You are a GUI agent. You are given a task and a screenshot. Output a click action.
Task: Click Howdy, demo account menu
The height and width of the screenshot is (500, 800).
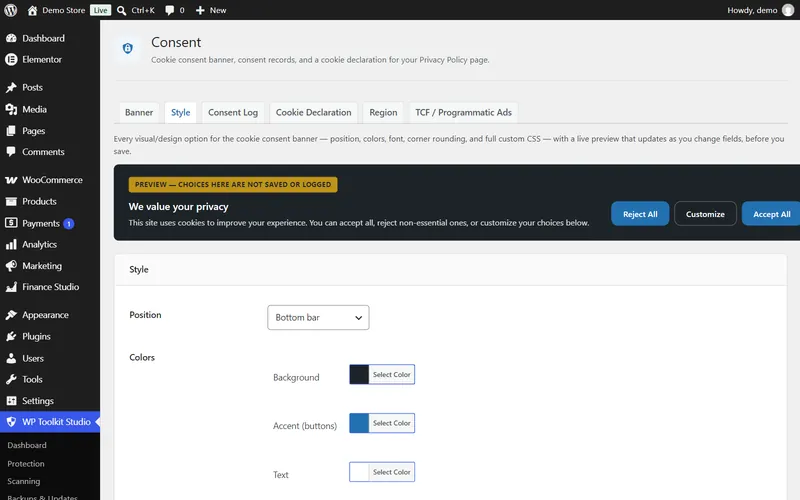coord(760,10)
